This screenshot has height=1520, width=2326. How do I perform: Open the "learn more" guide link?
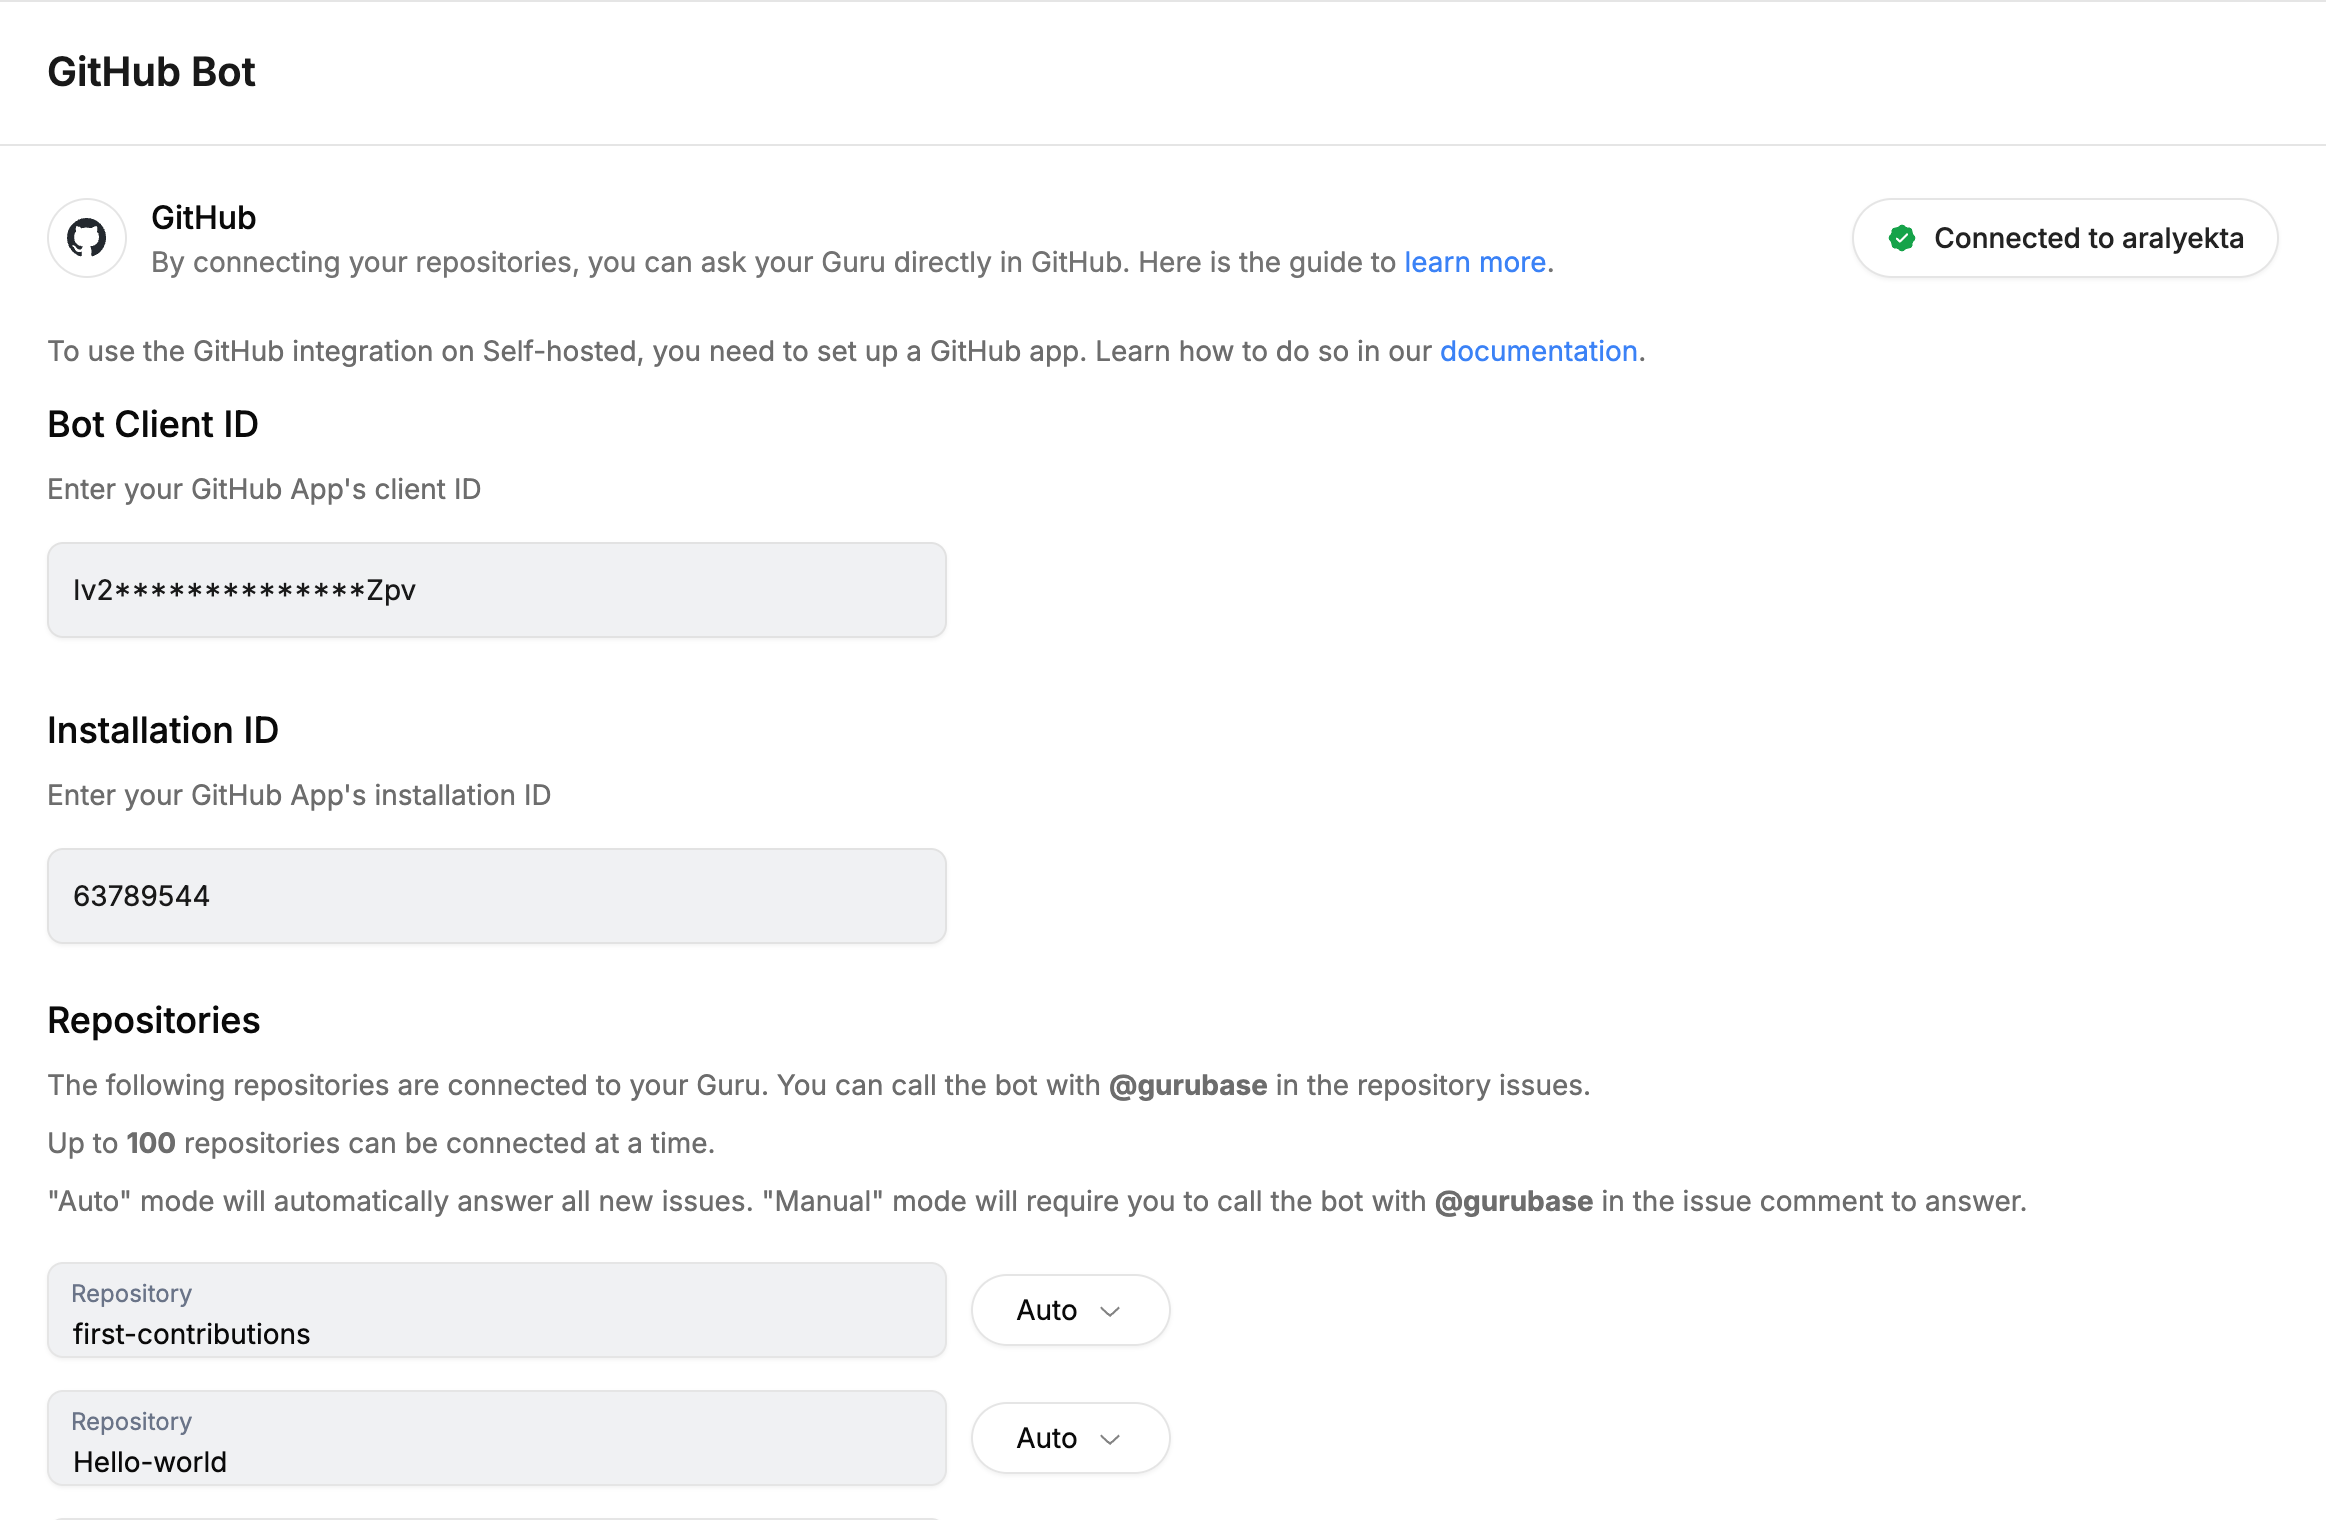coord(1475,262)
